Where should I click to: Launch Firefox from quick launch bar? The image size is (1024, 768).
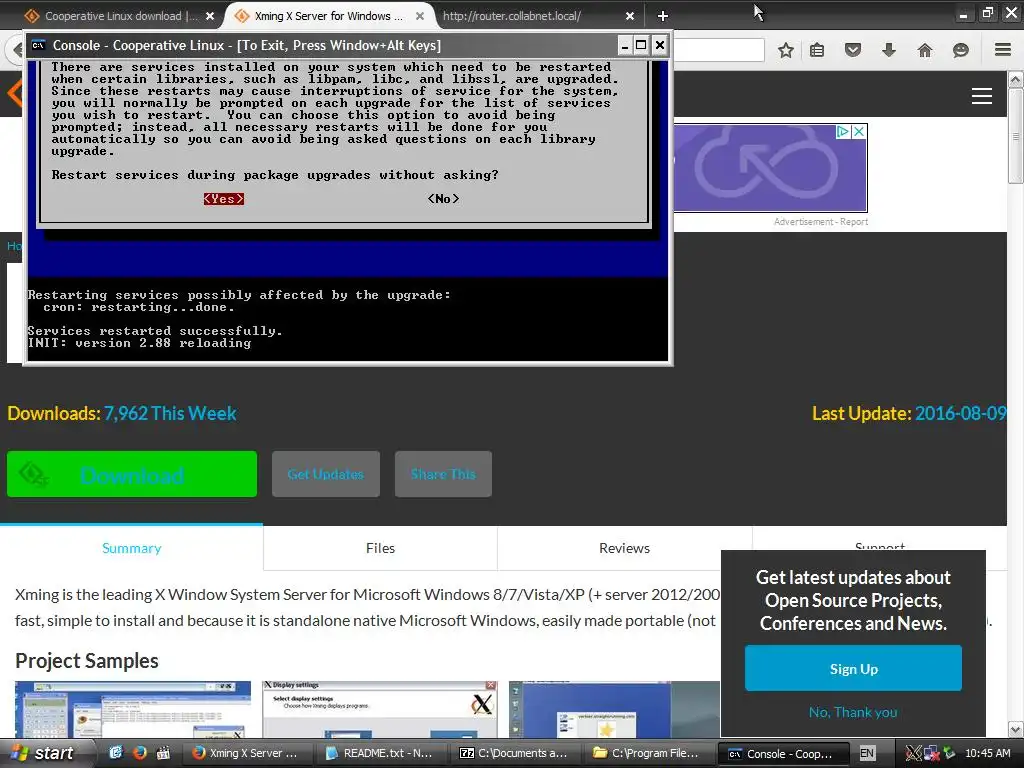140,752
